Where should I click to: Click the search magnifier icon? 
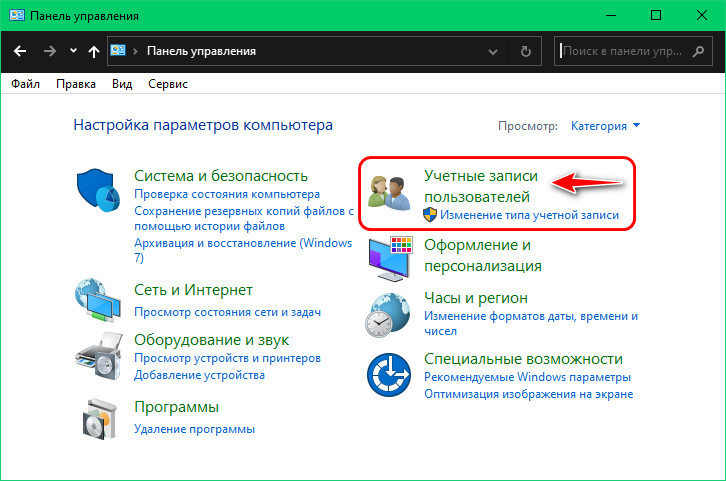pos(698,51)
